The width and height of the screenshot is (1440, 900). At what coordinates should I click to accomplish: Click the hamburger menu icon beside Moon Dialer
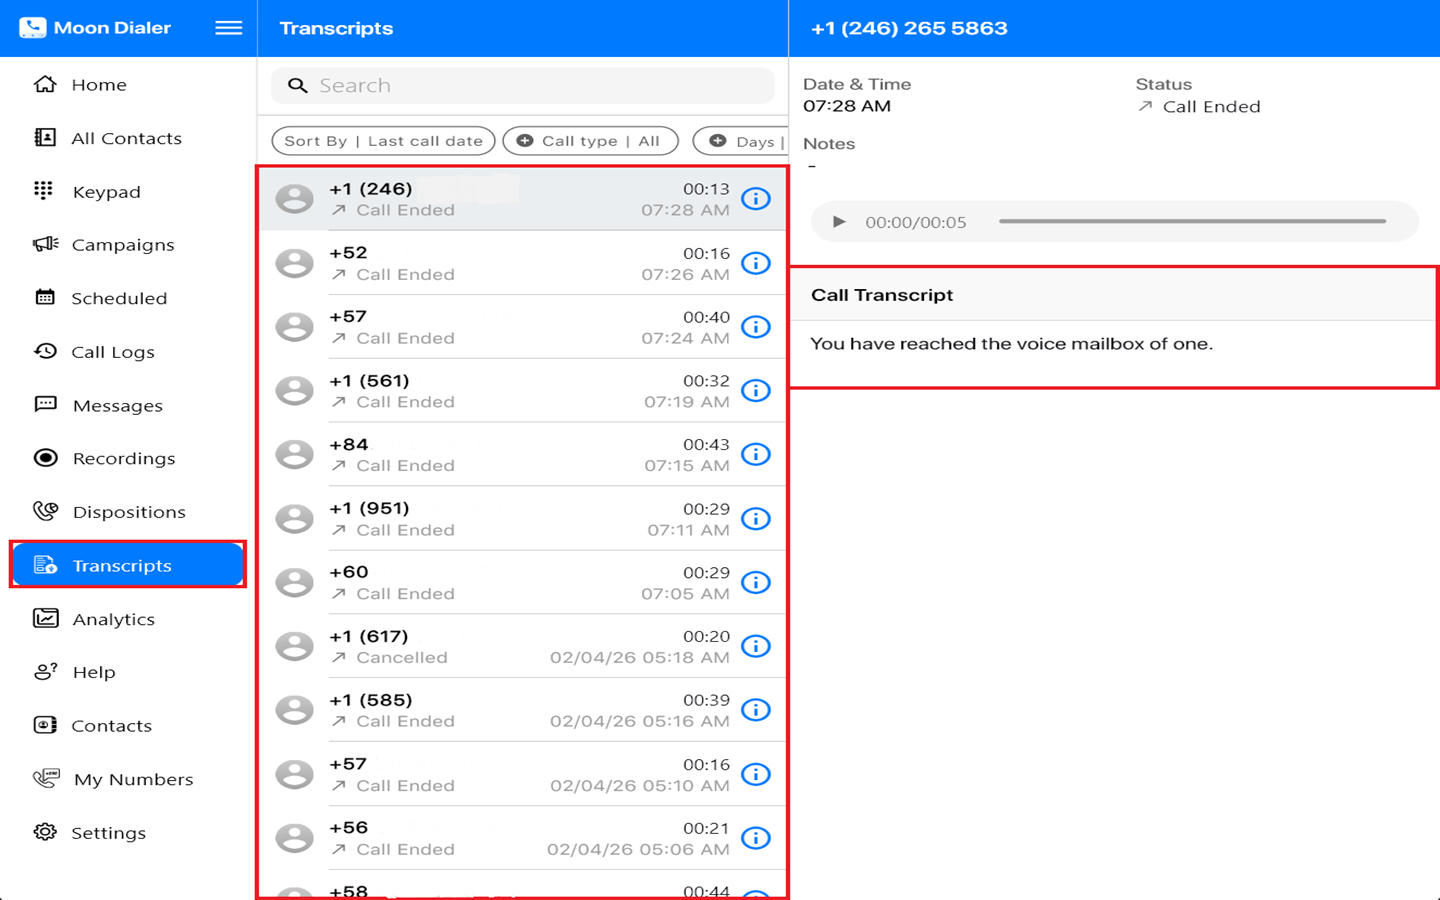point(228,28)
